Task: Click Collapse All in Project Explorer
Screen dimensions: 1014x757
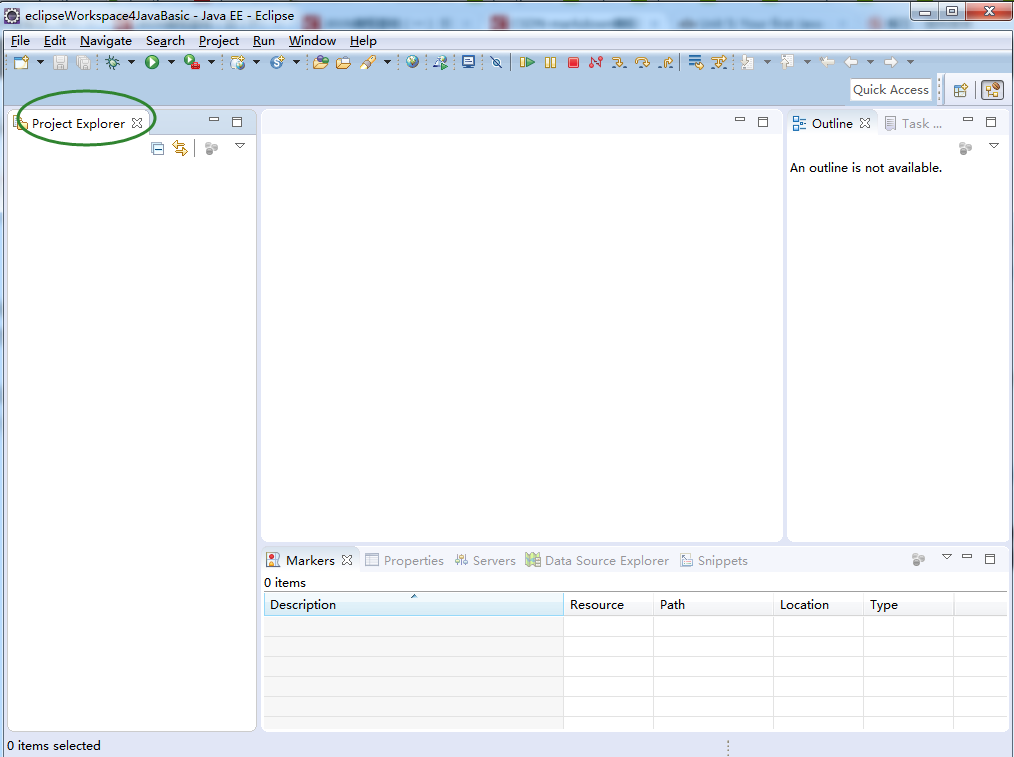Action: click(x=157, y=149)
